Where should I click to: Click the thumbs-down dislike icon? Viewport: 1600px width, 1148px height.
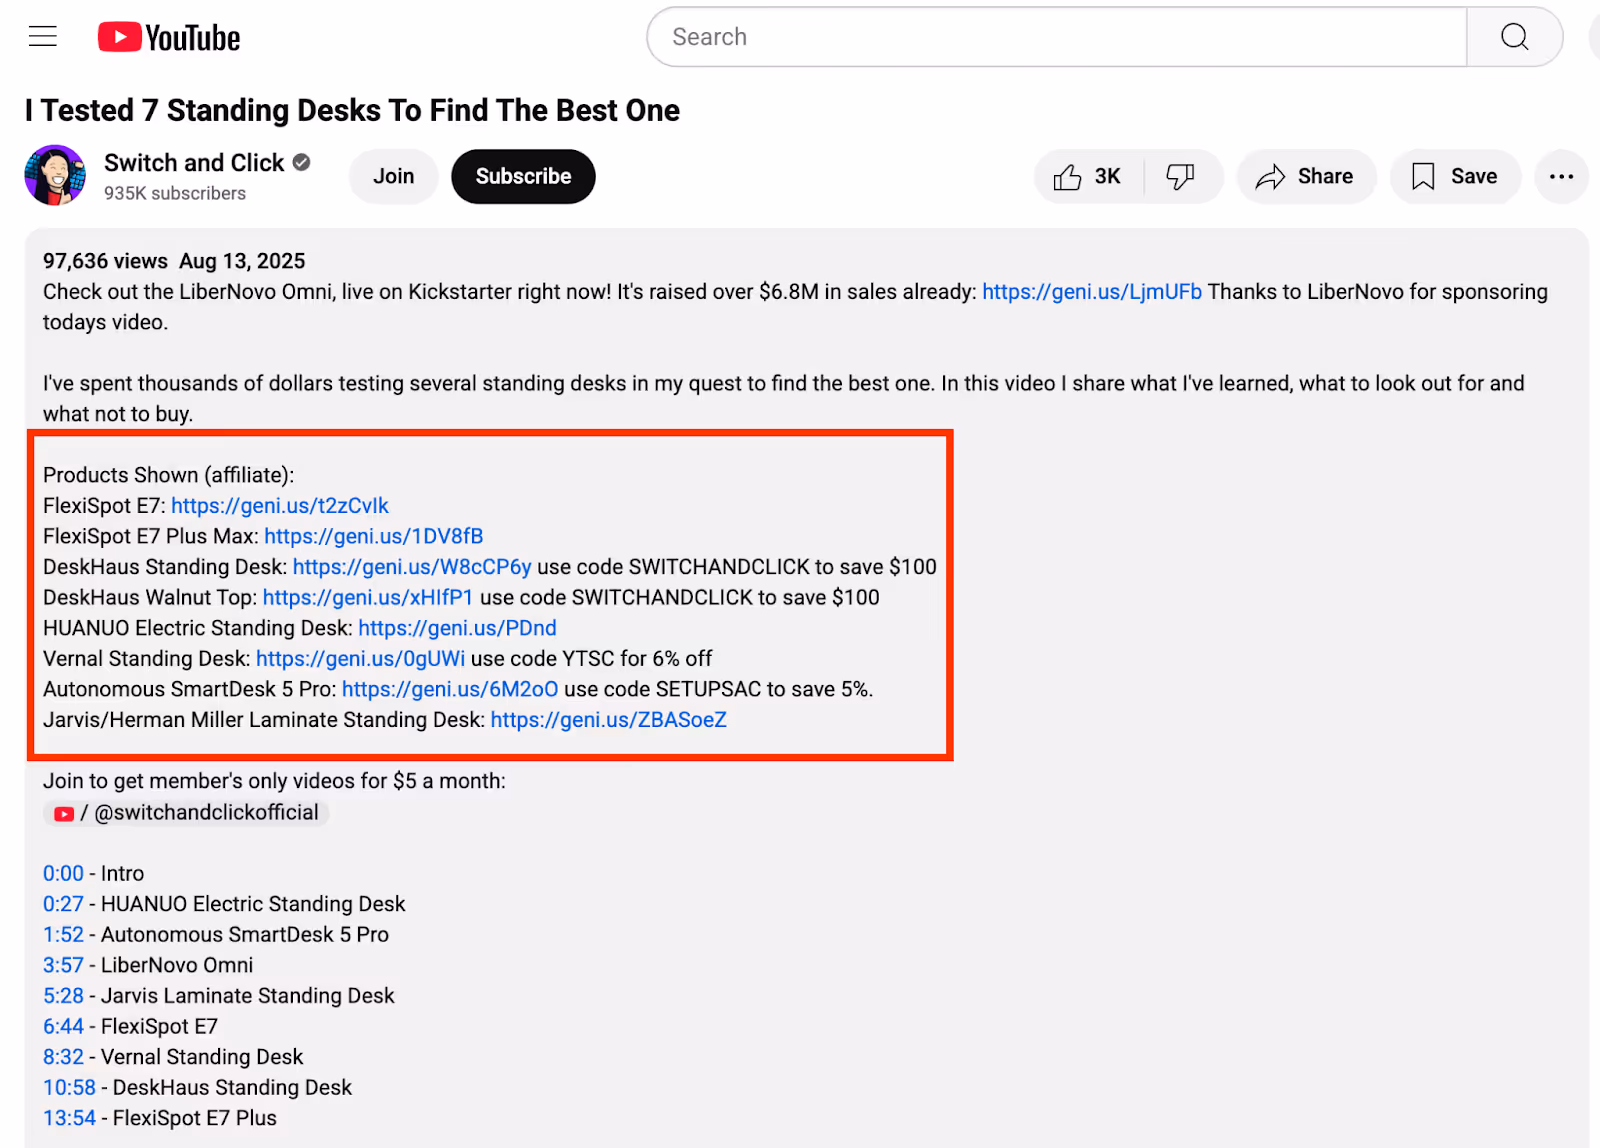(1181, 176)
